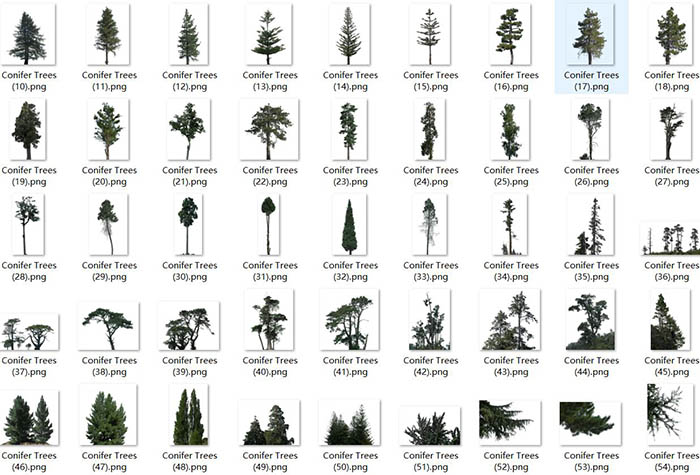The width and height of the screenshot is (700, 475).
Task: Click the Conifer Trees (15).png file label
Action: [429, 81]
